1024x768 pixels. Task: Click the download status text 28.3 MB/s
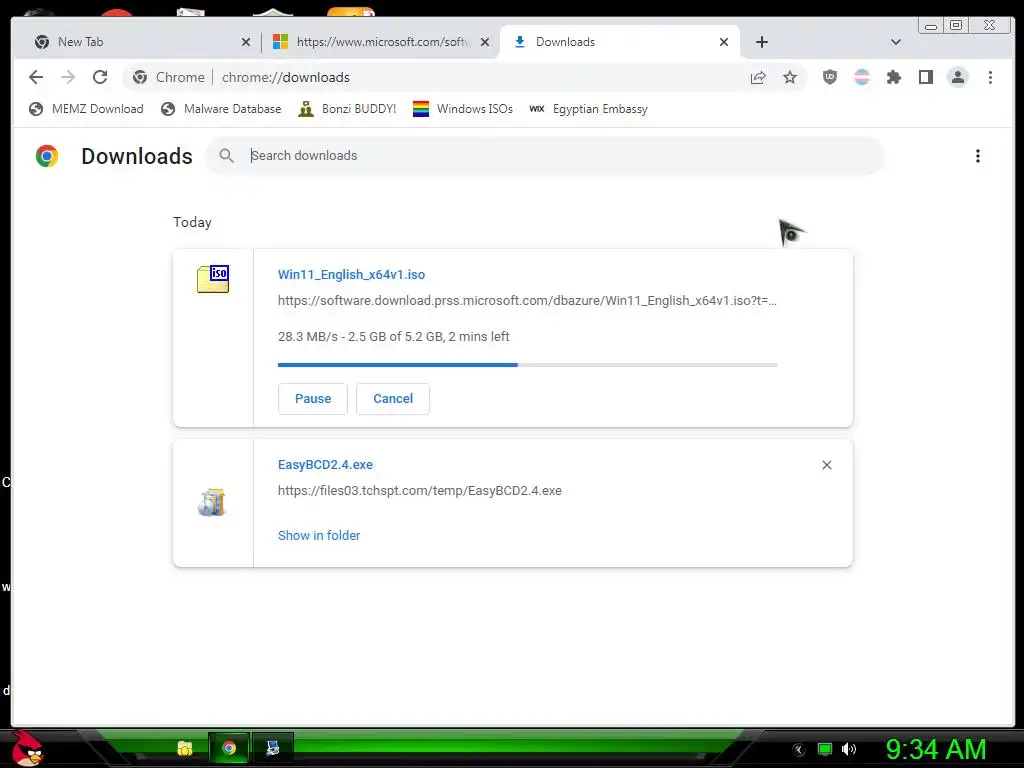tap(393, 336)
